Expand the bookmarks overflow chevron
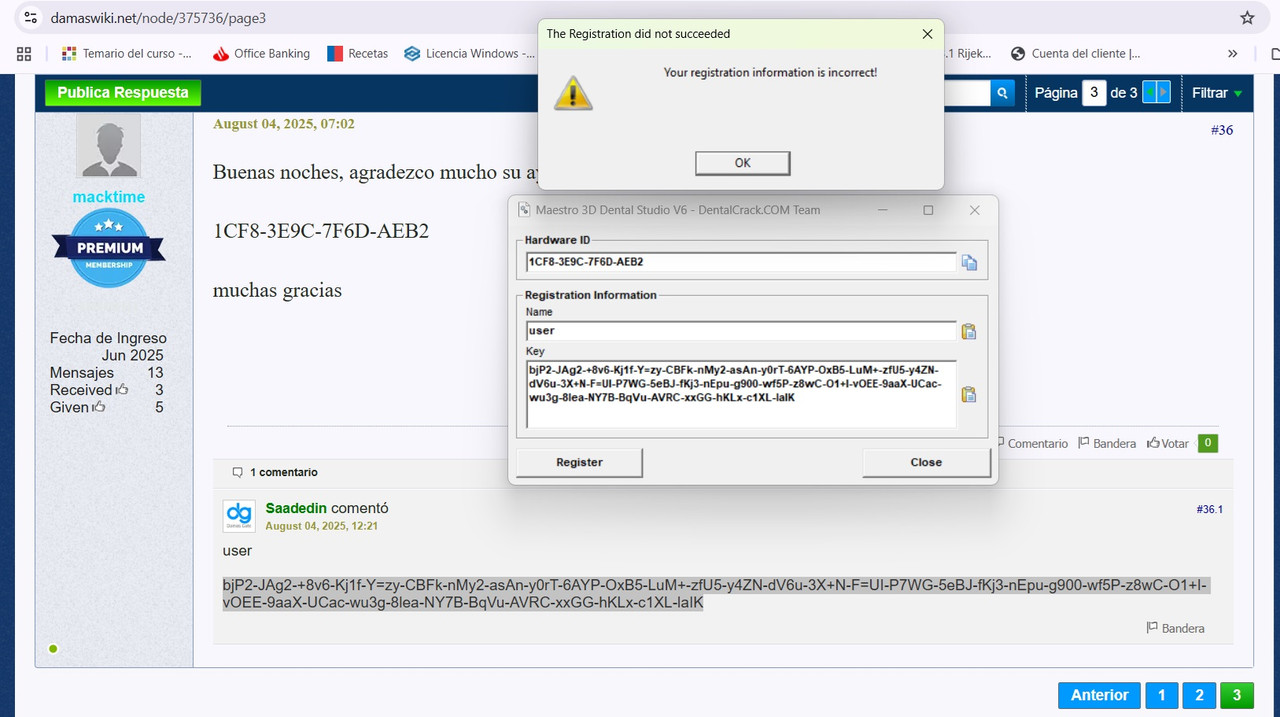 pos(1232,54)
